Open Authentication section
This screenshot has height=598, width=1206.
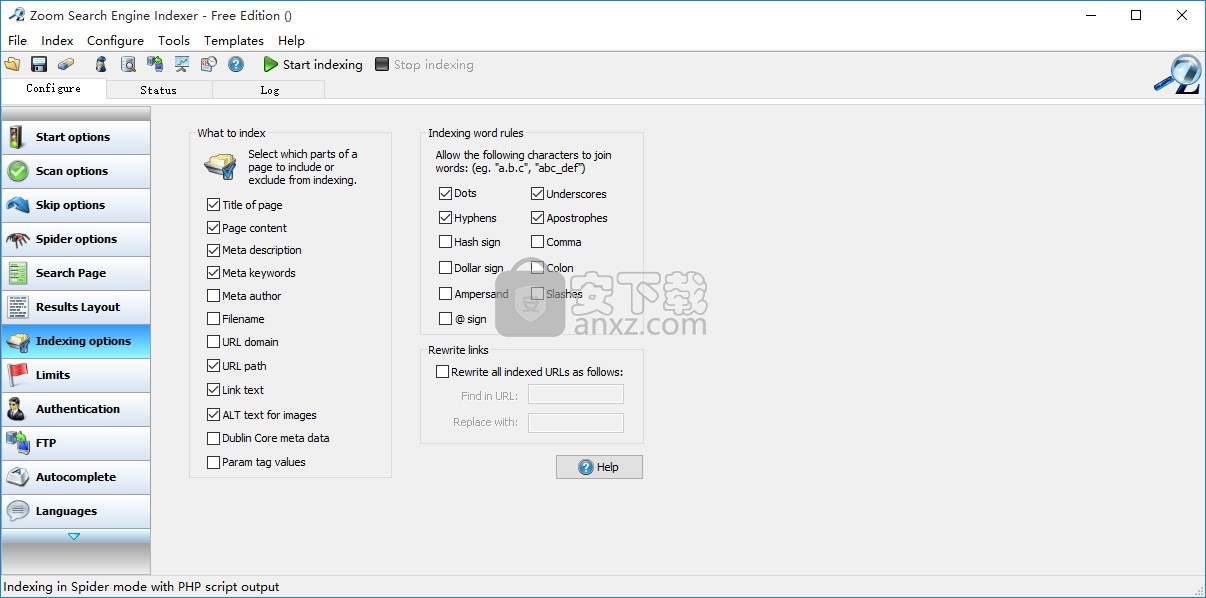click(x=76, y=409)
